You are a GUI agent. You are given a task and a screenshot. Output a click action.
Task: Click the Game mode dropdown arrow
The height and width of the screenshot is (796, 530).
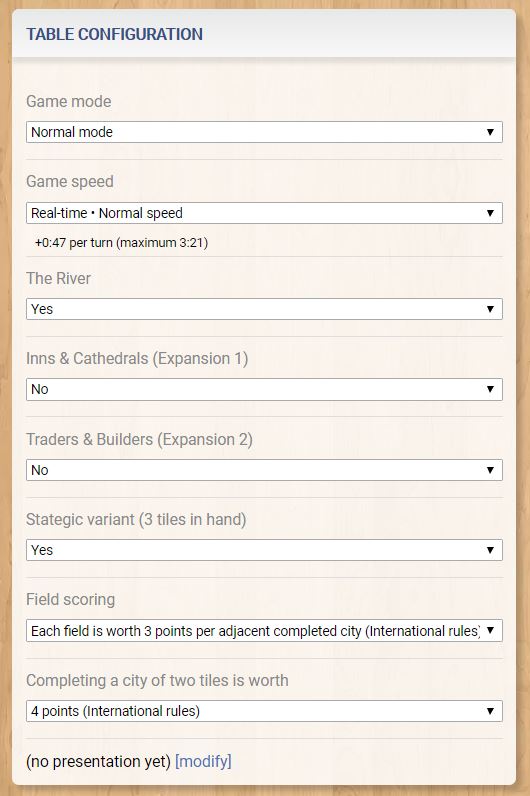[490, 132]
